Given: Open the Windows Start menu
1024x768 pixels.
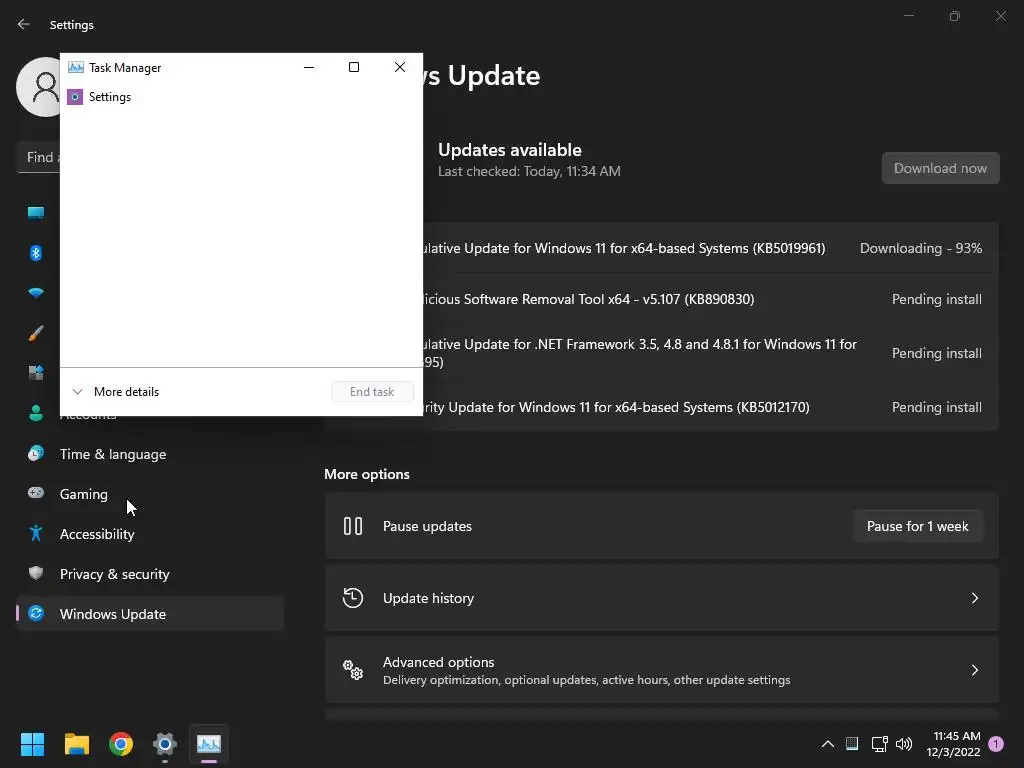Looking at the screenshot, I should click(32, 744).
